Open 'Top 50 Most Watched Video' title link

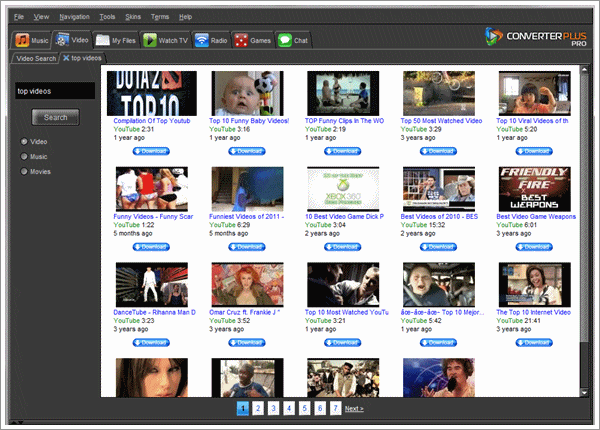click(441, 121)
